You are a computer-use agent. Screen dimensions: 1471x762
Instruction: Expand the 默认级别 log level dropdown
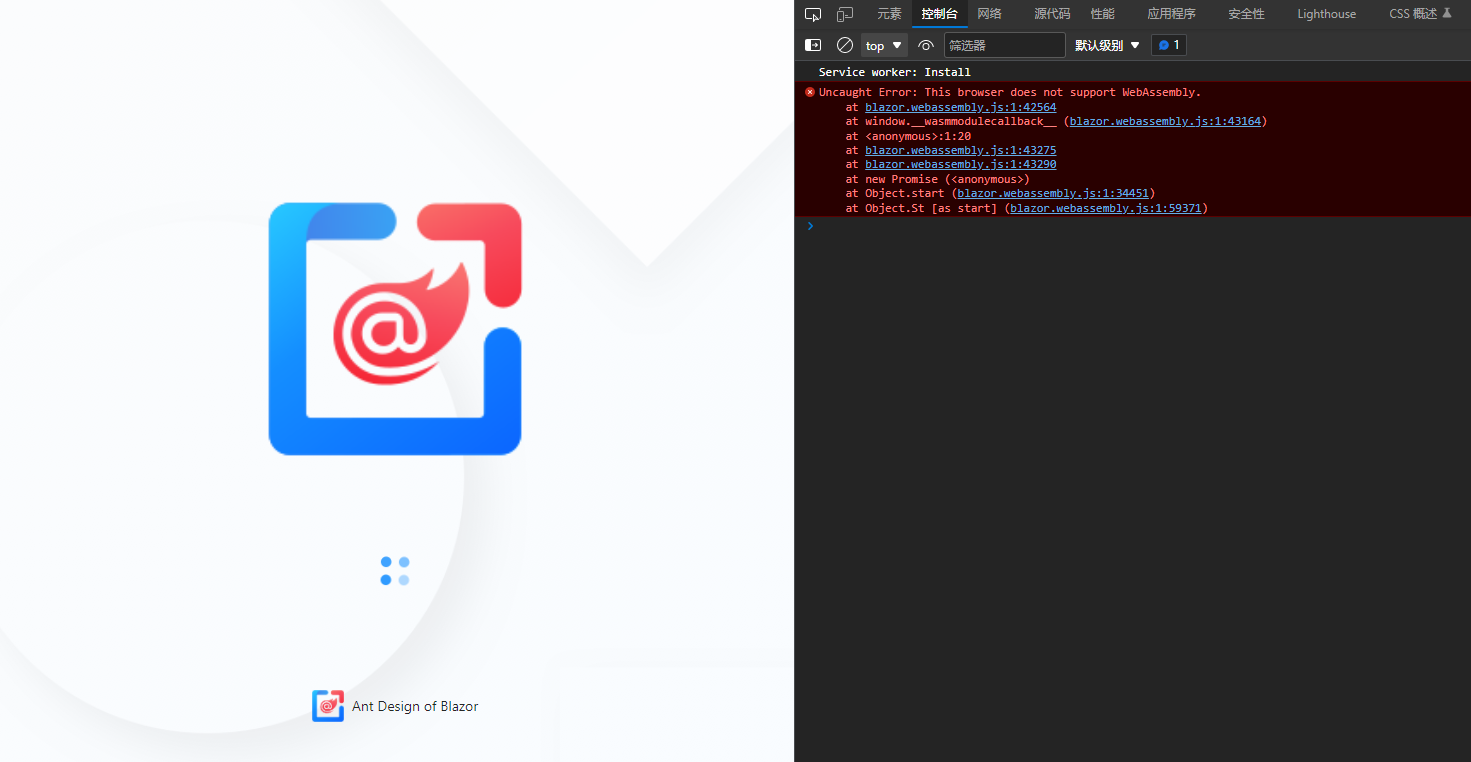point(1107,45)
